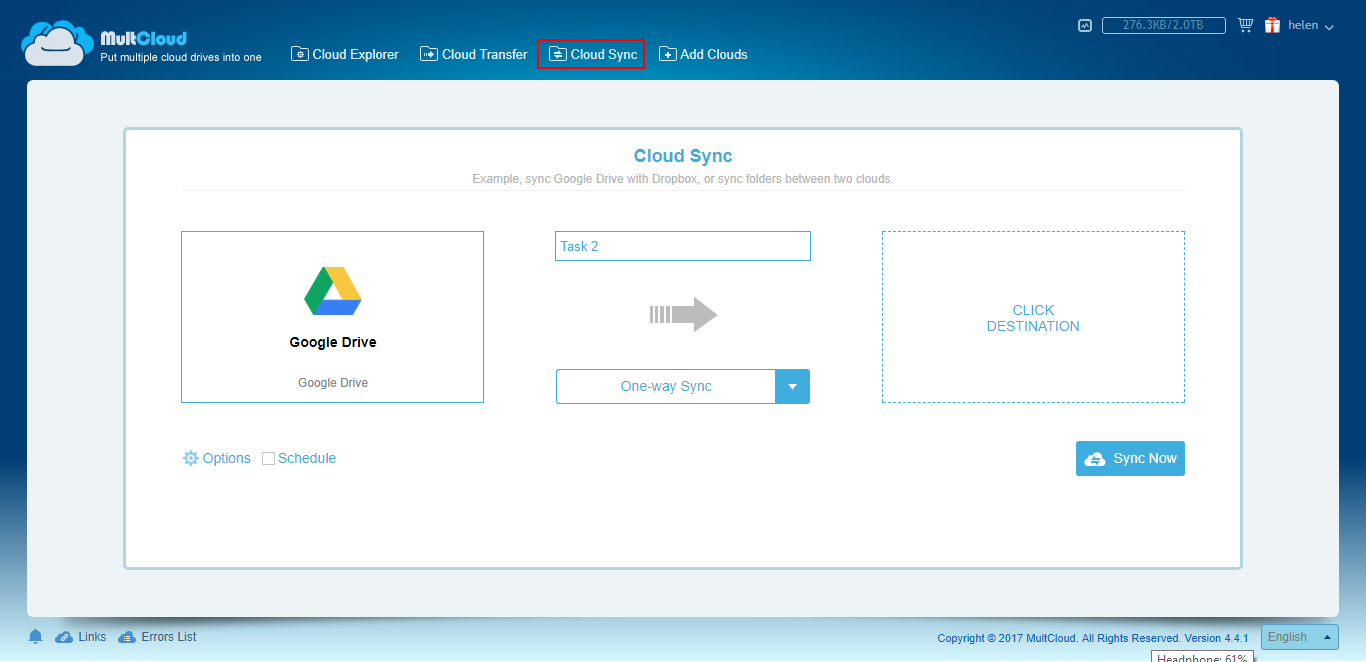Image resolution: width=1366 pixels, height=662 pixels.
Task: Click the Links cloud icon
Action: tap(64, 637)
